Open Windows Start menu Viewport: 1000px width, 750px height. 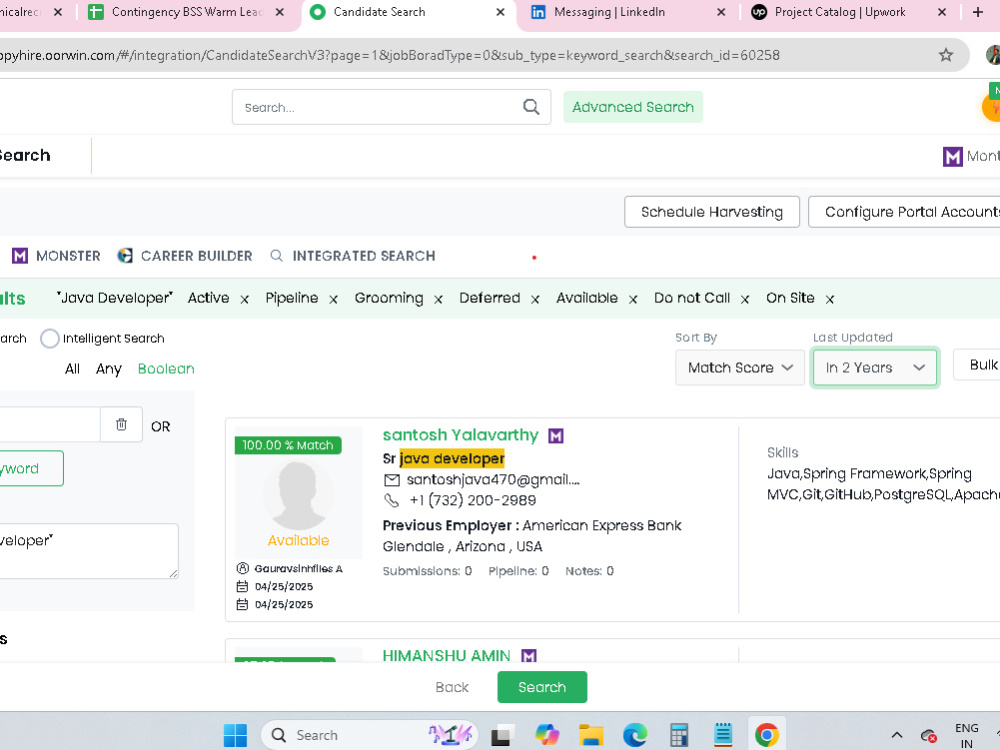coord(235,735)
